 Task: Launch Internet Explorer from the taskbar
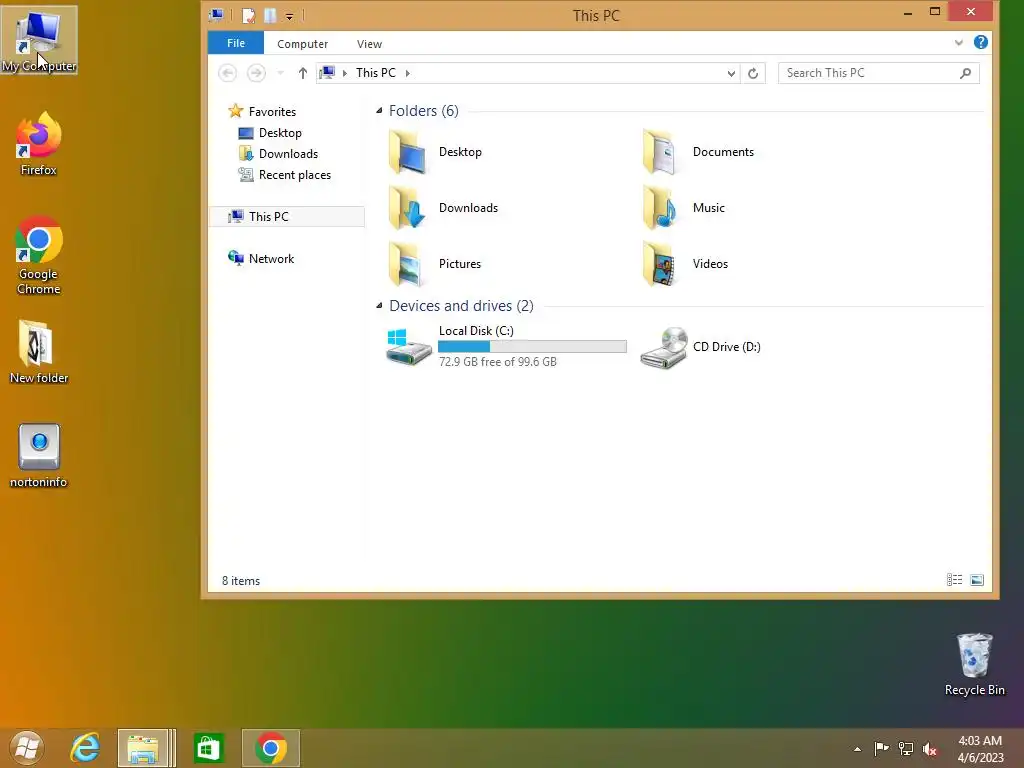point(85,748)
